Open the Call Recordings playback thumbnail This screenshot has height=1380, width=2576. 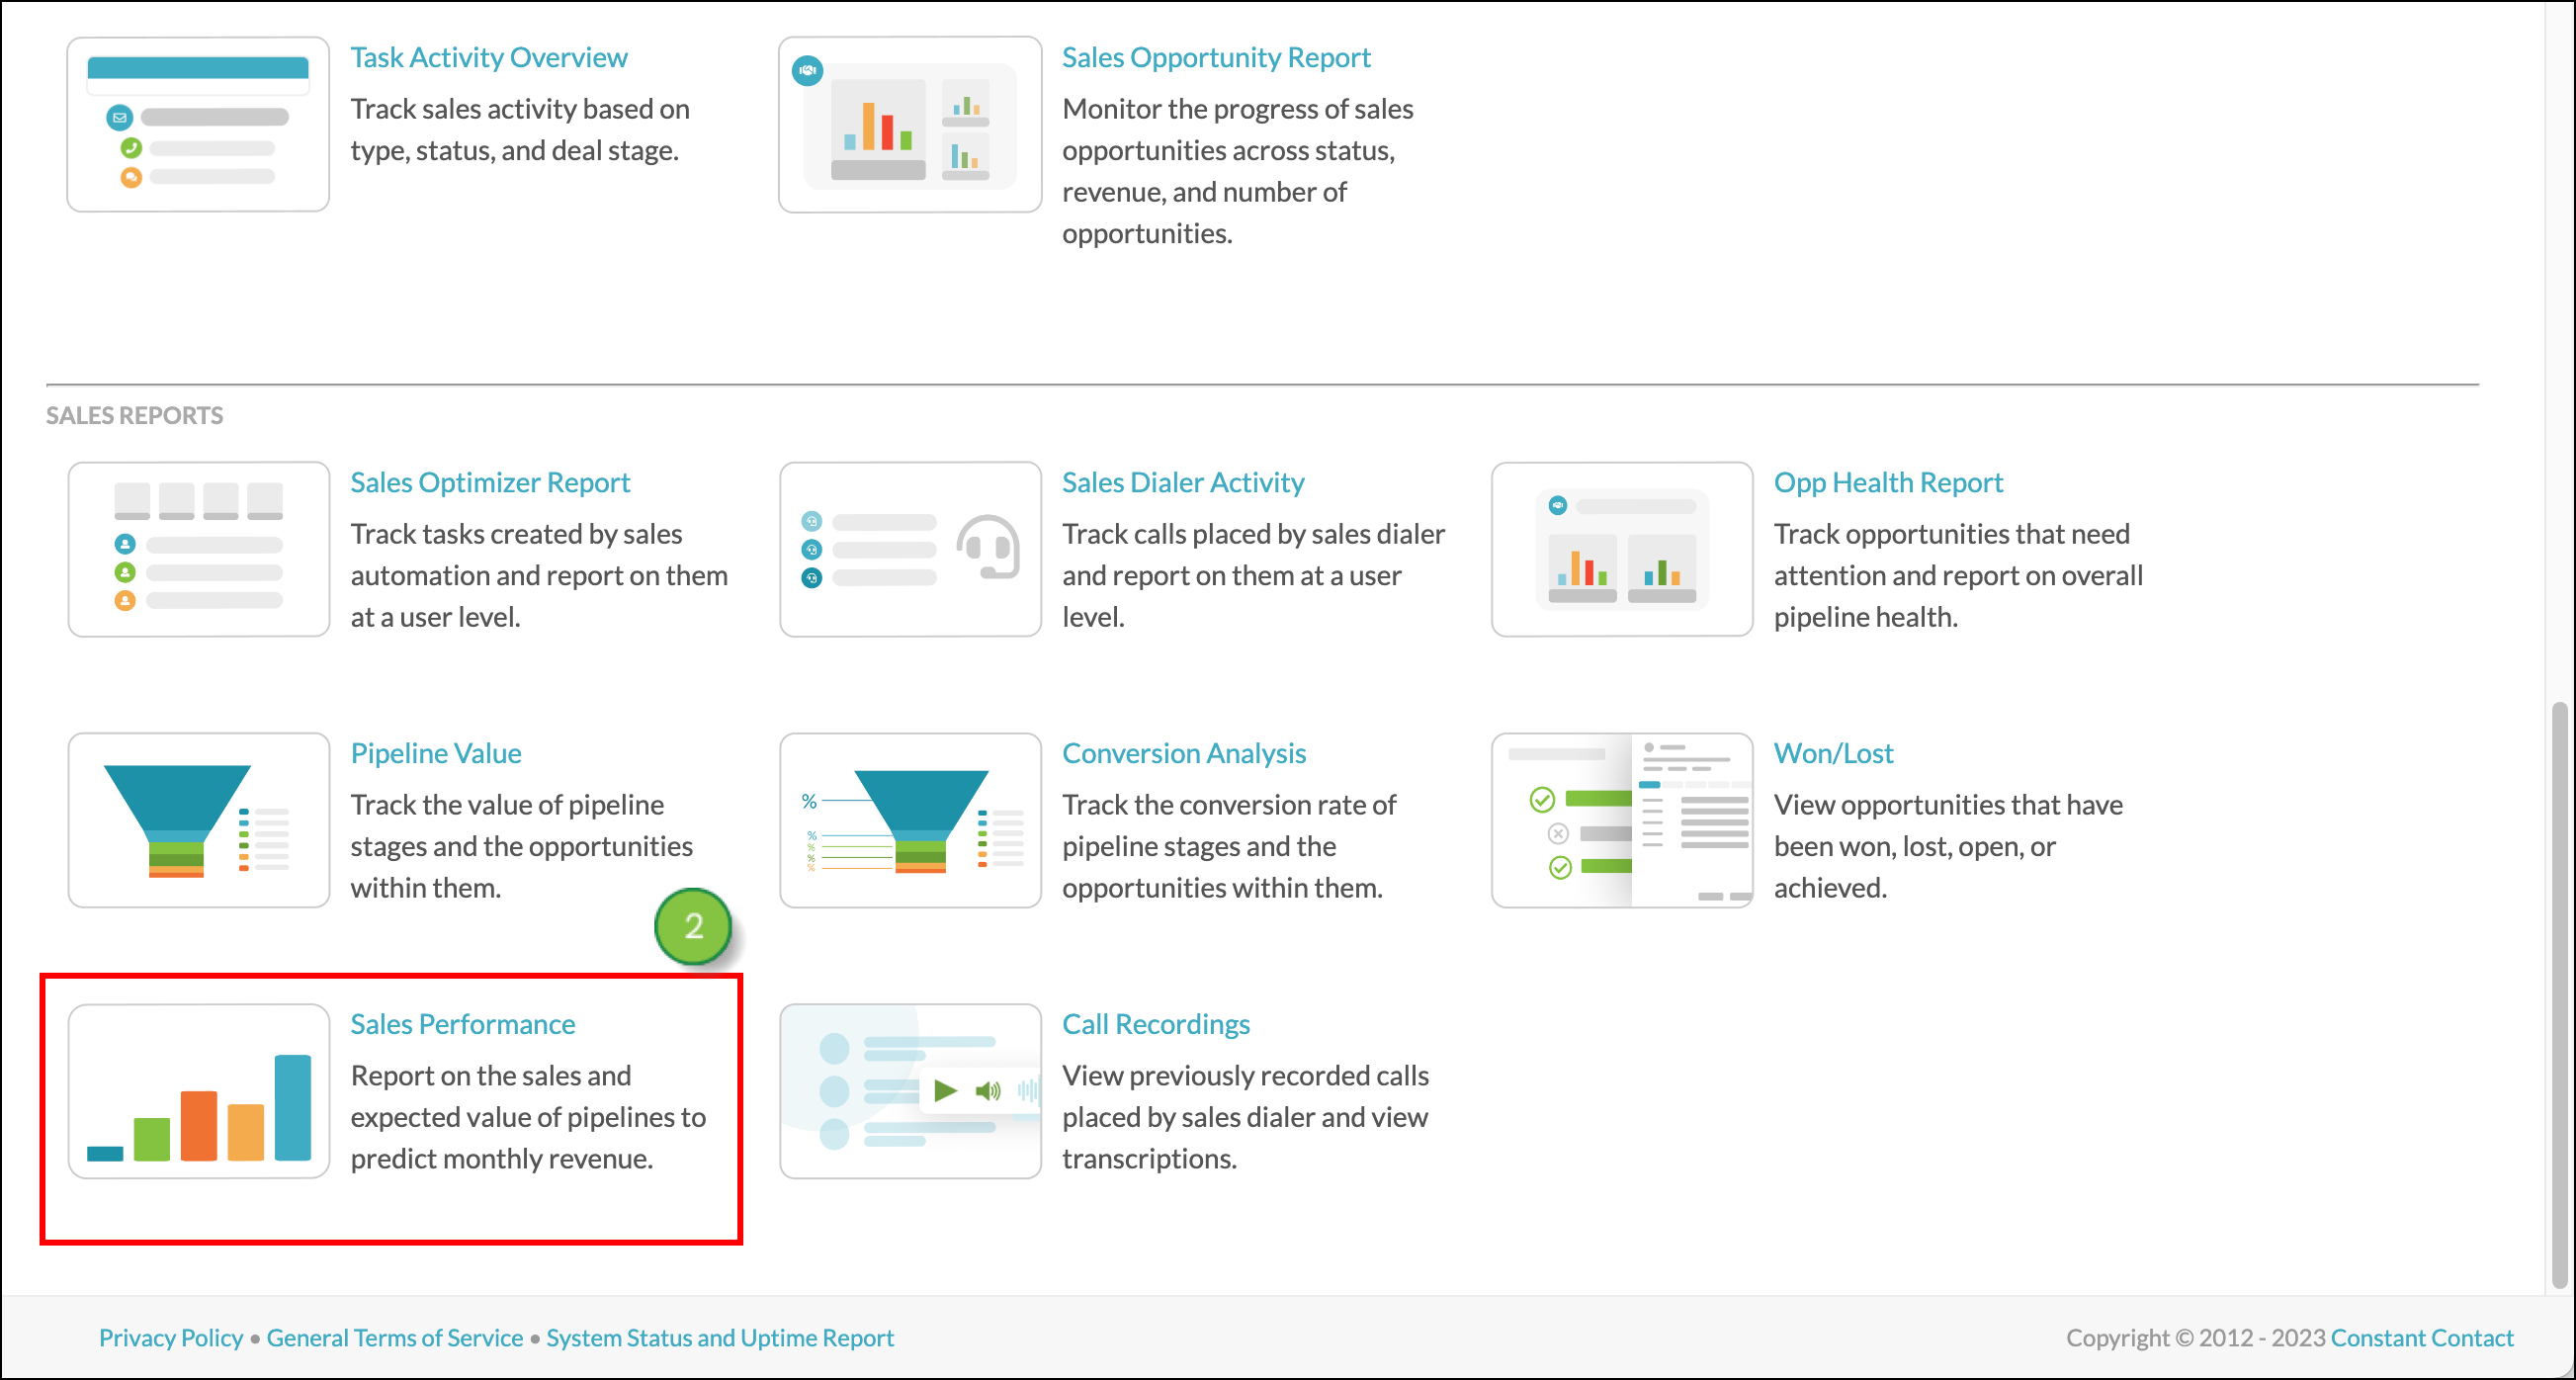pyautogui.click(x=910, y=1091)
